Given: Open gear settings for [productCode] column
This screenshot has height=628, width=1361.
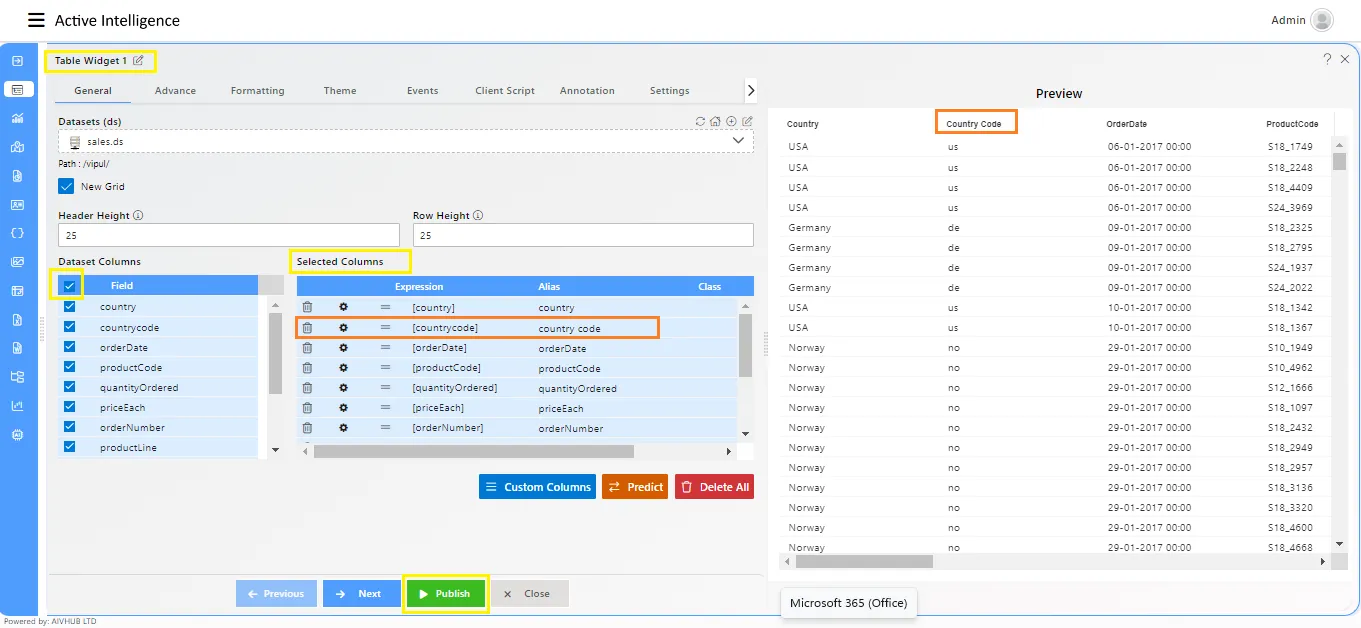Looking at the screenshot, I should pos(343,368).
